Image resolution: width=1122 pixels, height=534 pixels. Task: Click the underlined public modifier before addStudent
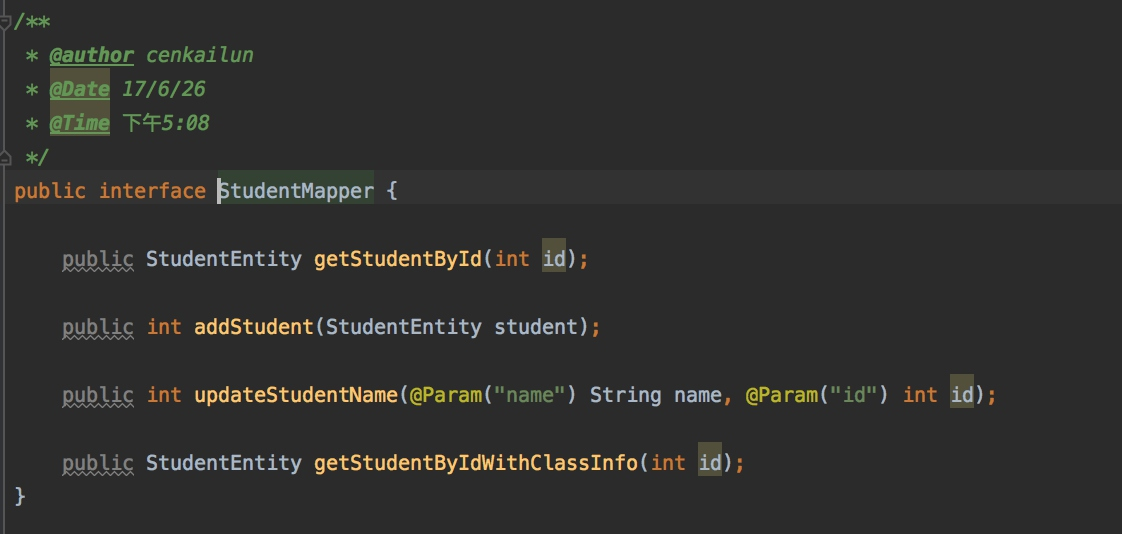tap(98, 327)
